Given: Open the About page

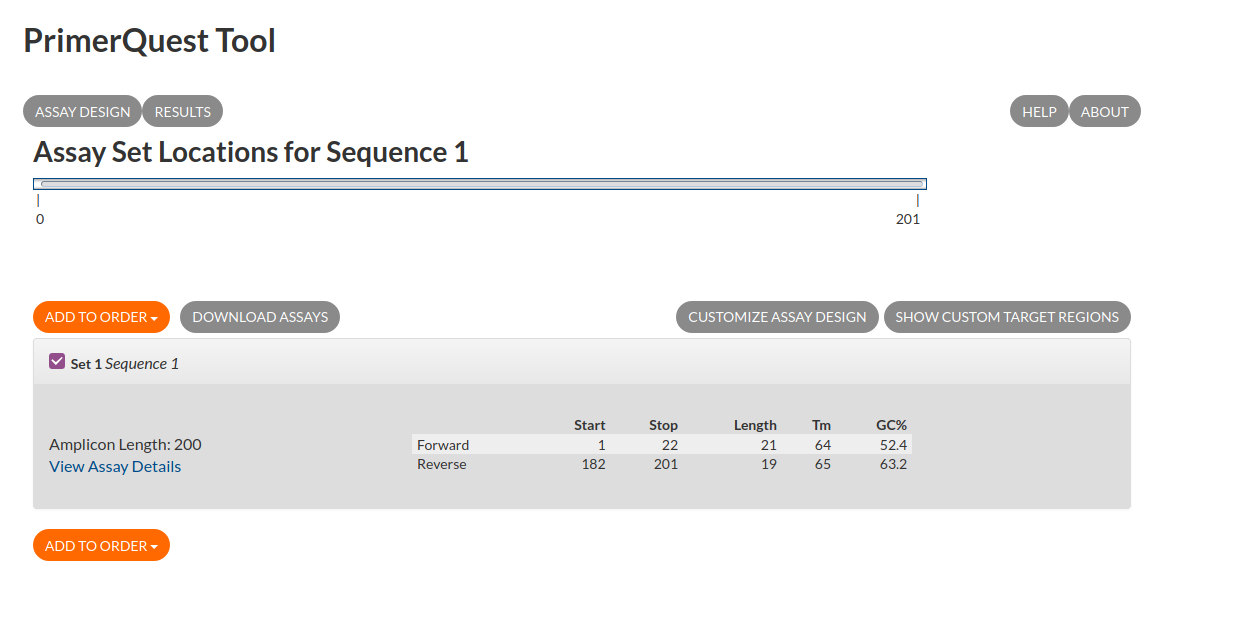Looking at the screenshot, I should pyautogui.click(x=1105, y=112).
